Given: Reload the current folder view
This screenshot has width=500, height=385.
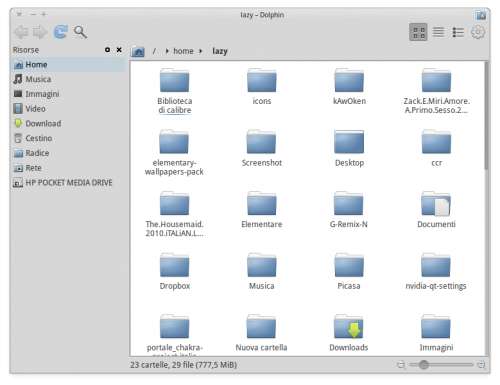Looking at the screenshot, I should [x=61, y=32].
